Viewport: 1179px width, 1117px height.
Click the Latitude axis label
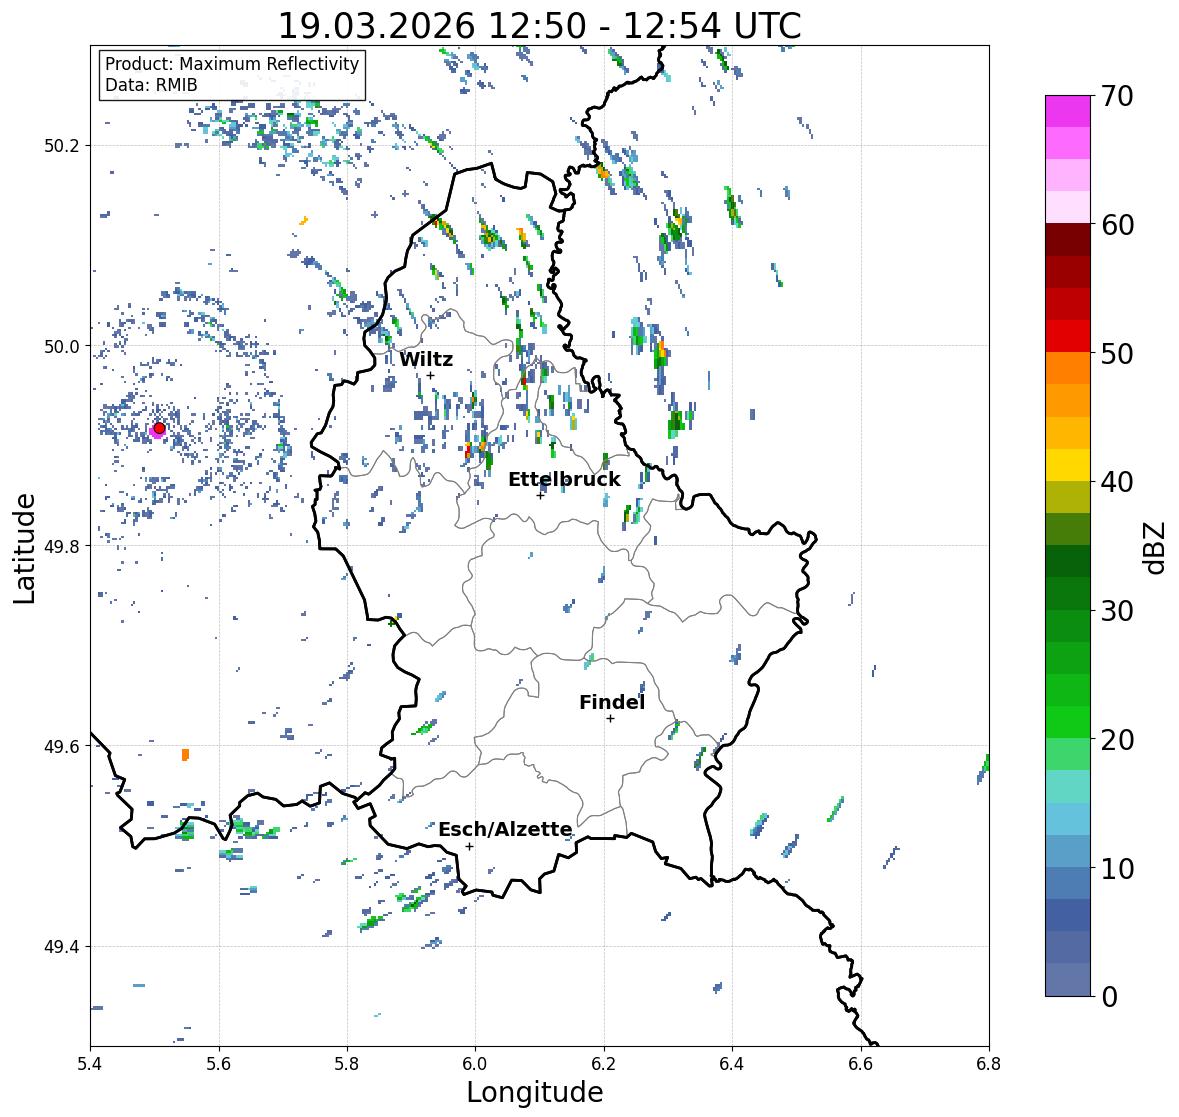click(x=24, y=548)
